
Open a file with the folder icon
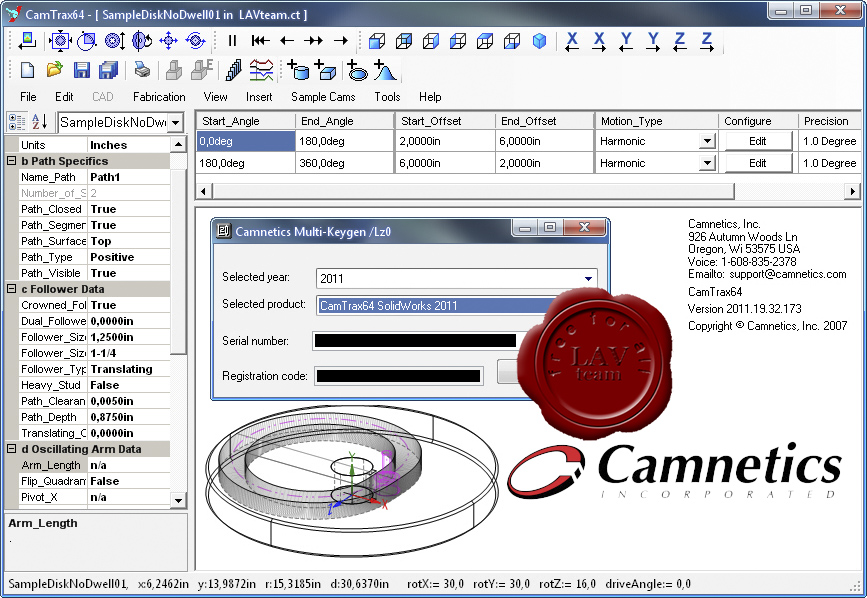(x=54, y=70)
